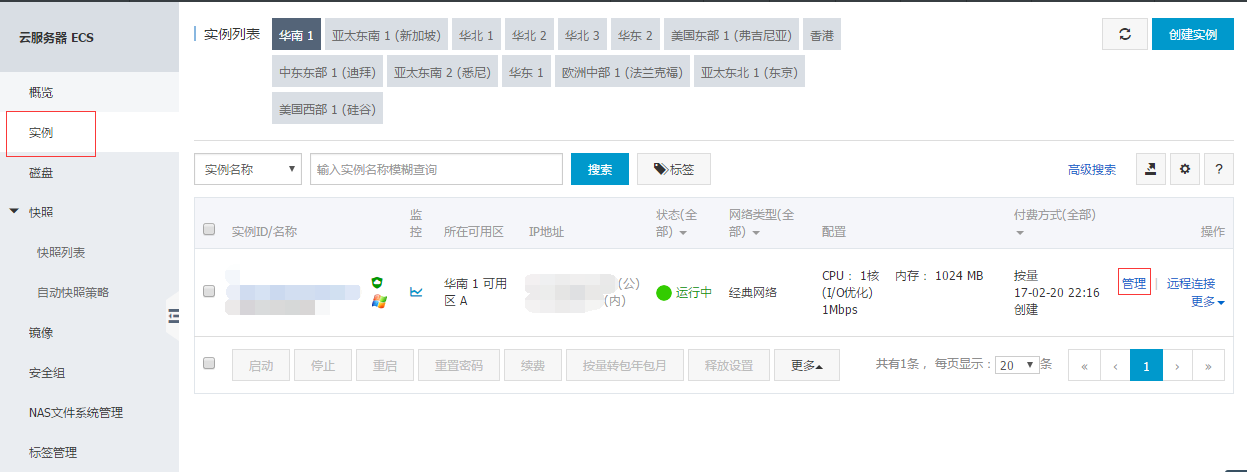
Task: Select the 欧洲中部 1 (法兰克福) region tab
Action: (622, 72)
